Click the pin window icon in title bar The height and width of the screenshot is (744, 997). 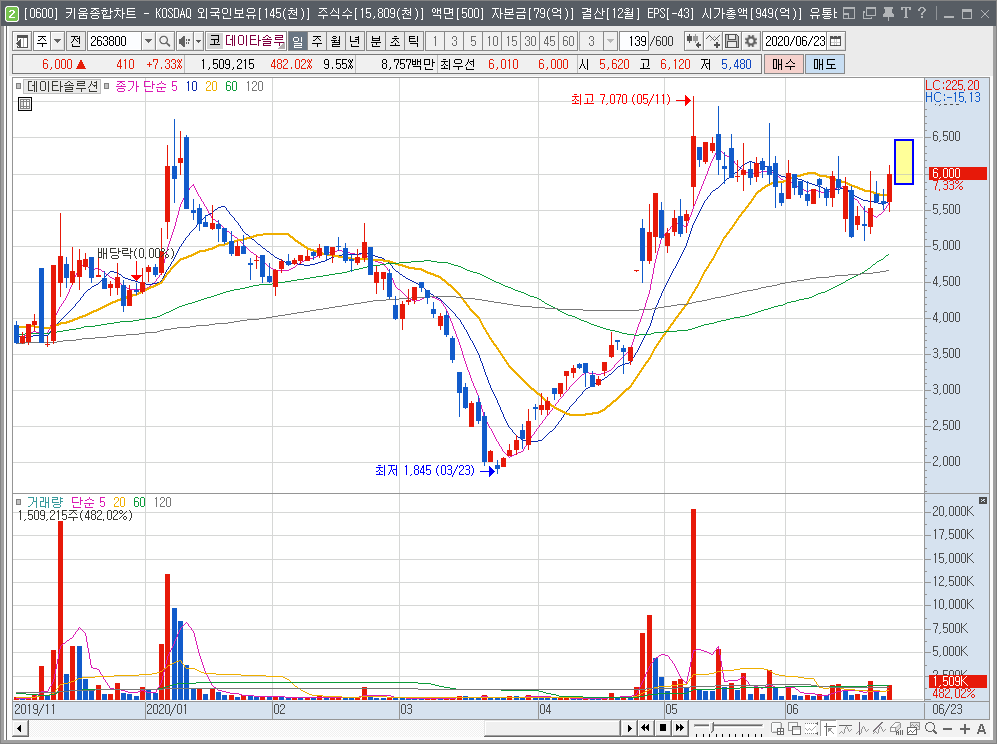pyautogui.click(x=888, y=13)
